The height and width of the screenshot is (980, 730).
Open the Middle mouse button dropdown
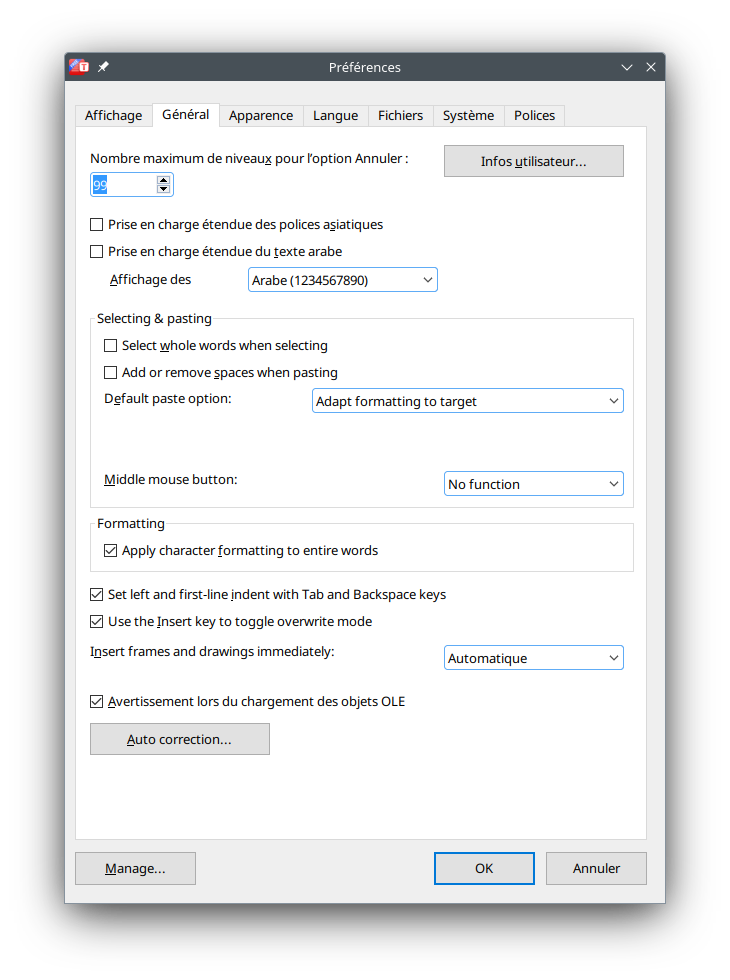click(533, 485)
